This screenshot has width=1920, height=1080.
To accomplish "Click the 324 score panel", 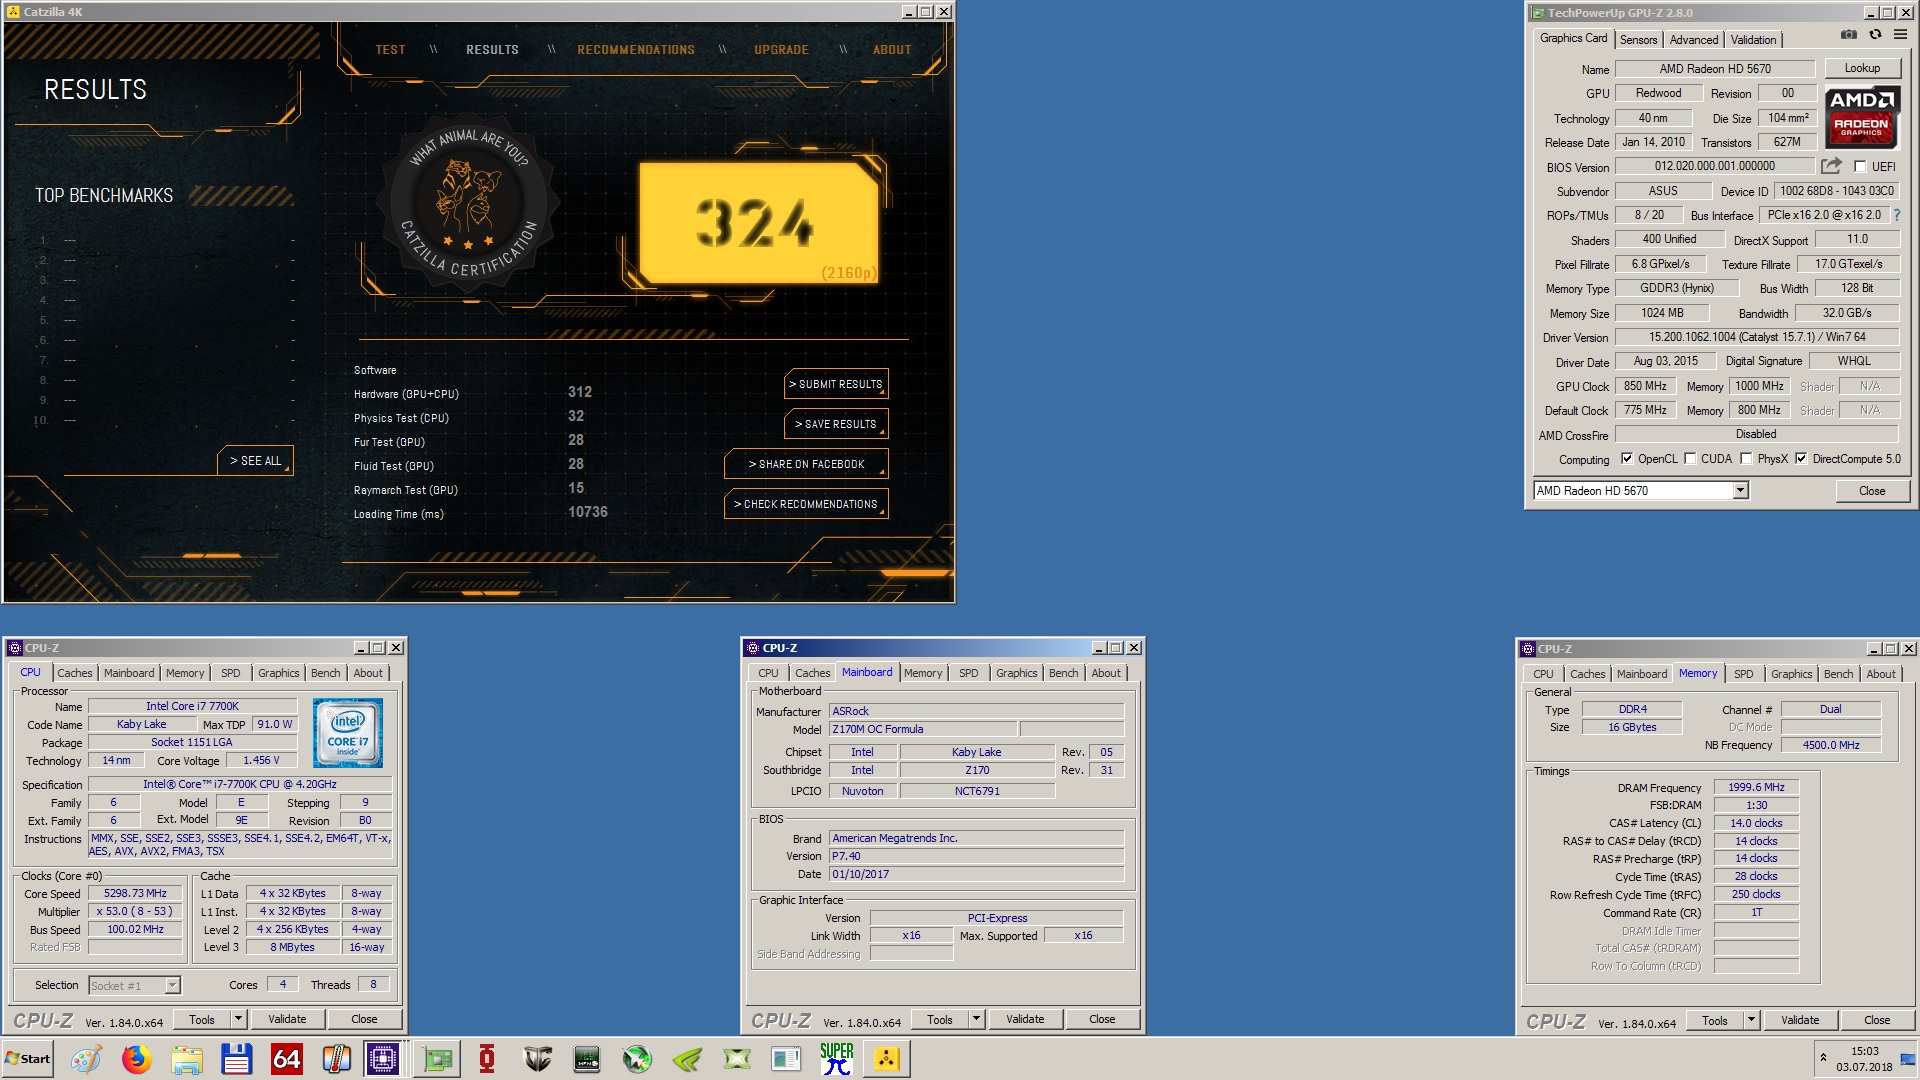I will (x=758, y=224).
